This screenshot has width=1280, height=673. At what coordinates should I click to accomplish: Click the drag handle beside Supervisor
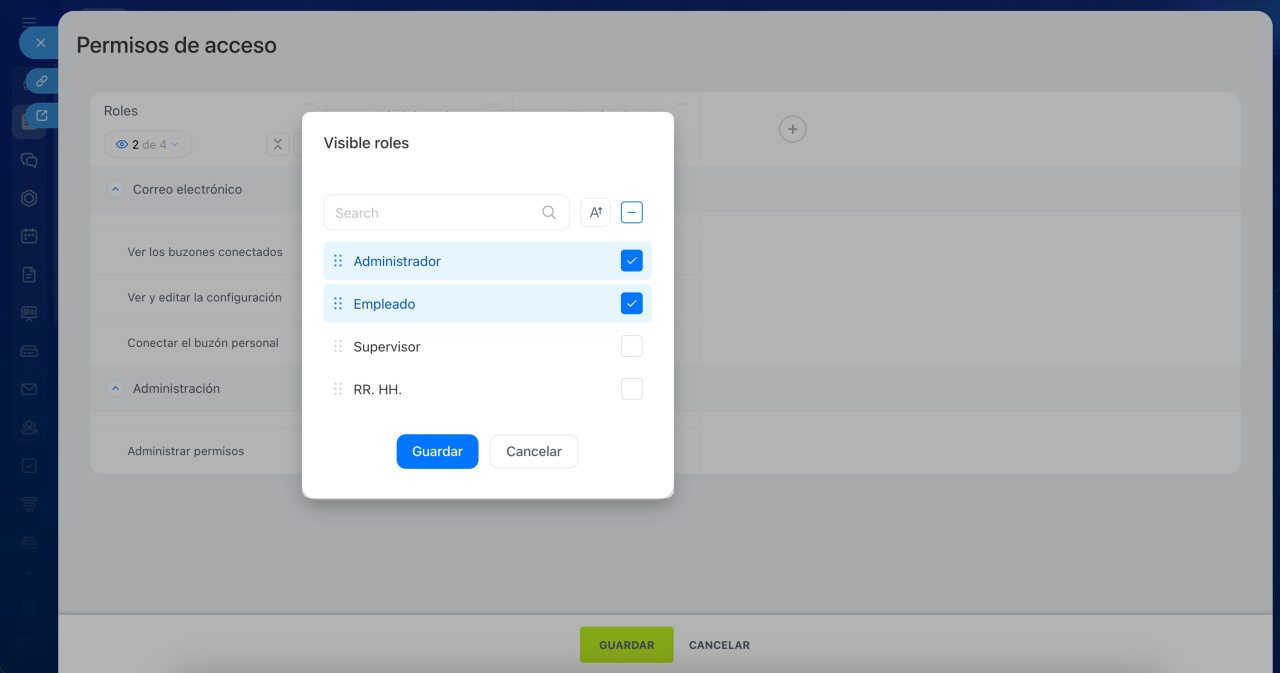pos(338,347)
